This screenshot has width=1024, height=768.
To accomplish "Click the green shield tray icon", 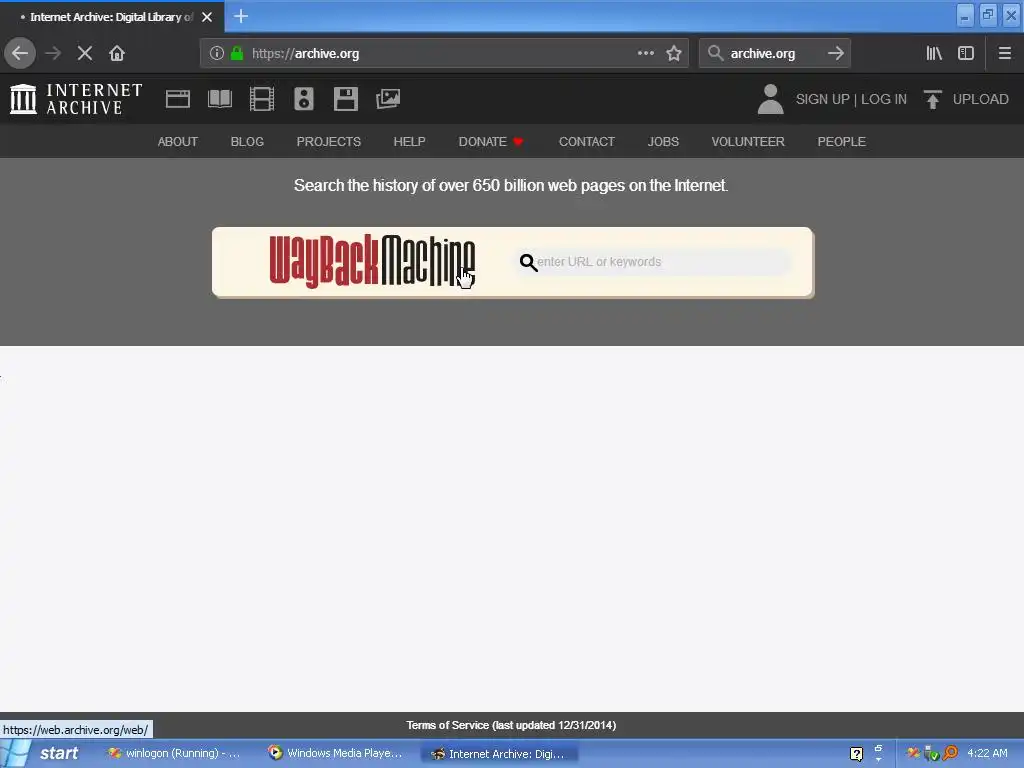I will (x=931, y=754).
